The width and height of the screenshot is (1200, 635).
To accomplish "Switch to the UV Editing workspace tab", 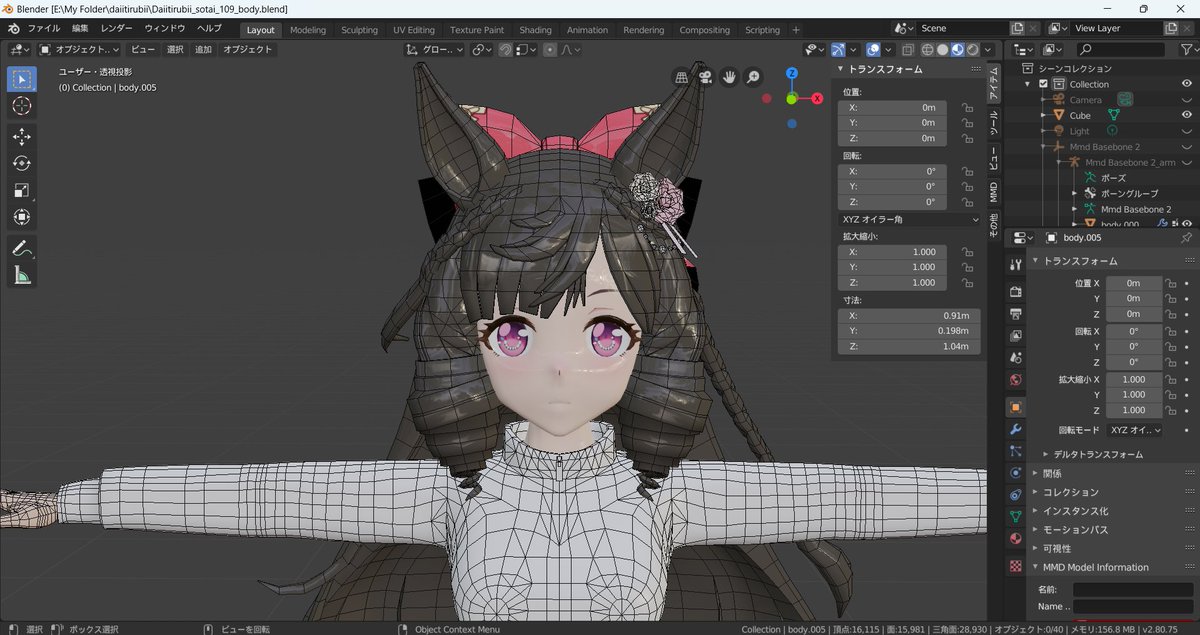I will [414, 30].
